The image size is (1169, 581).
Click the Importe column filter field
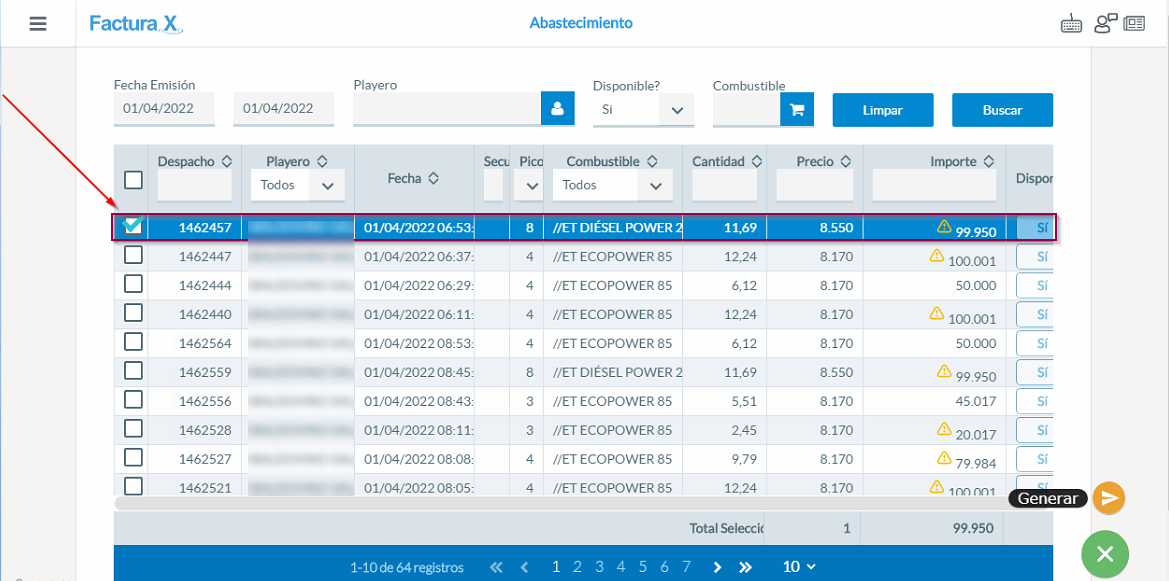tap(934, 185)
